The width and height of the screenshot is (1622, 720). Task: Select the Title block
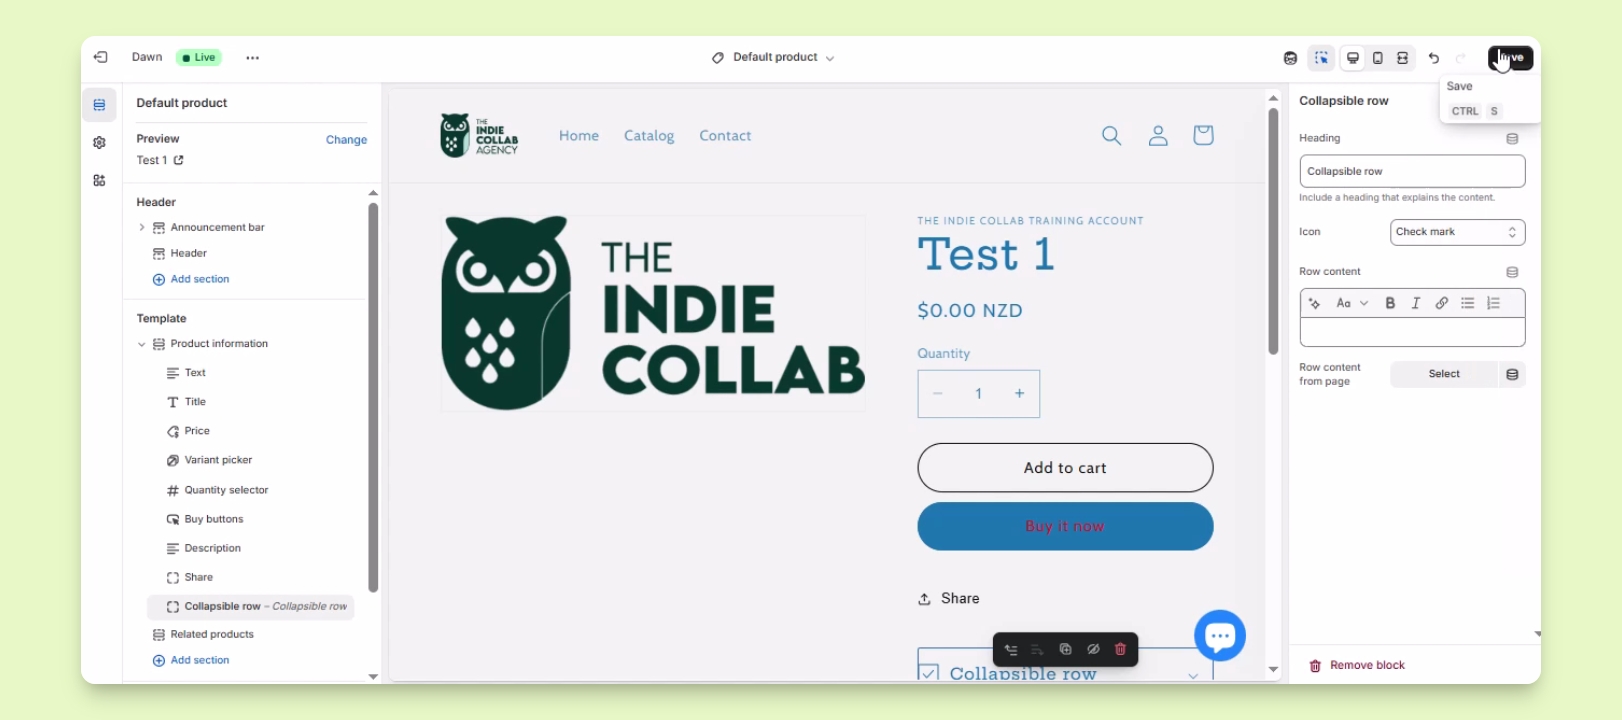pyautogui.click(x=195, y=402)
